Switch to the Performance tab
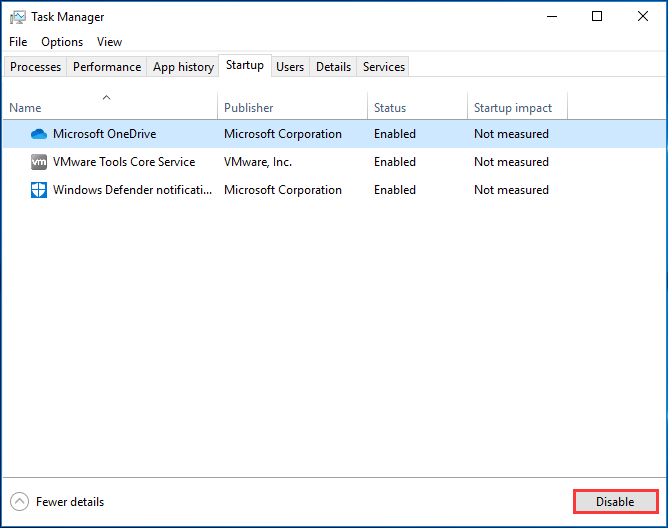This screenshot has width=668, height=528. click(107, 67)
